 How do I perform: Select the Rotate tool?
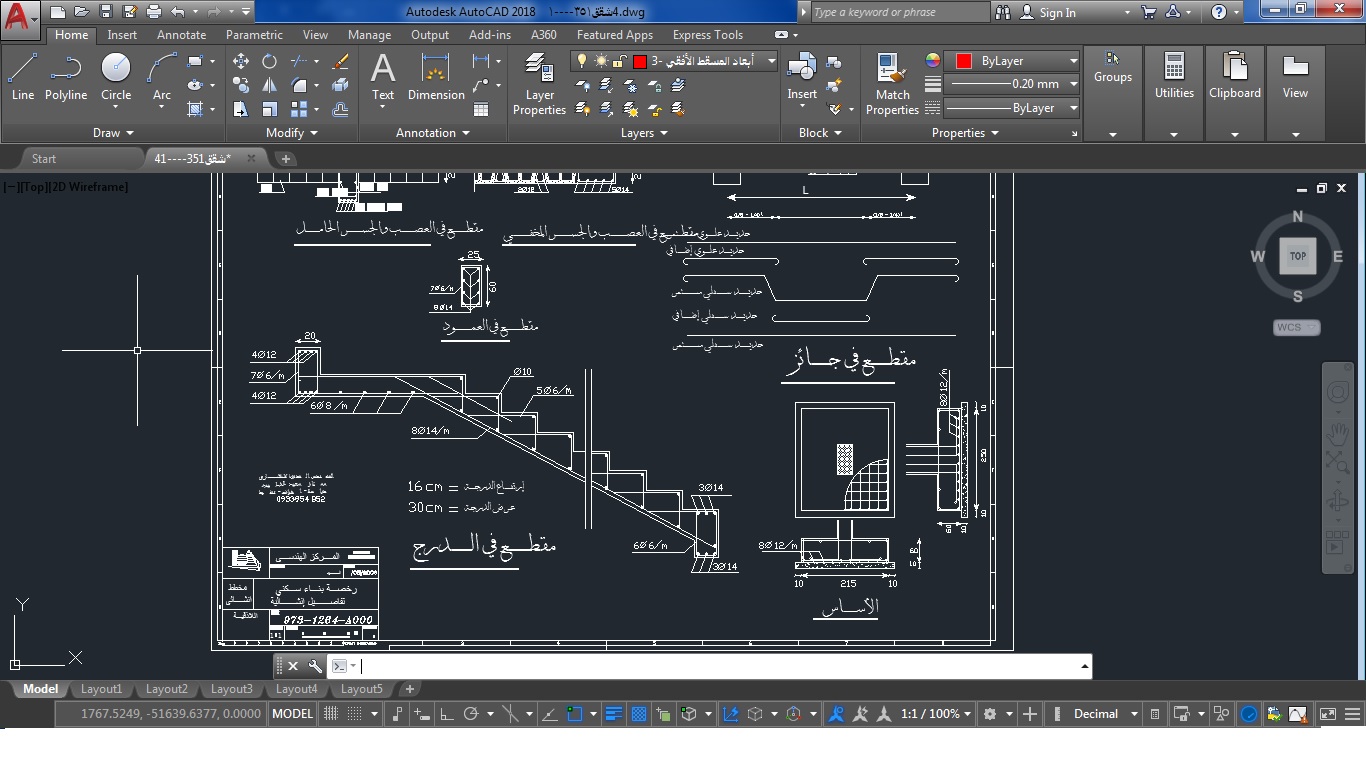(x=270, y=61)
